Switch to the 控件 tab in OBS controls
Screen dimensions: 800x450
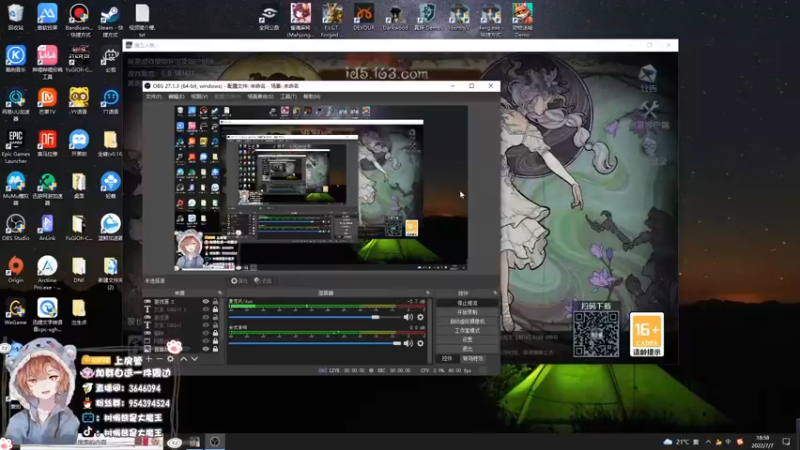point(447,359)
